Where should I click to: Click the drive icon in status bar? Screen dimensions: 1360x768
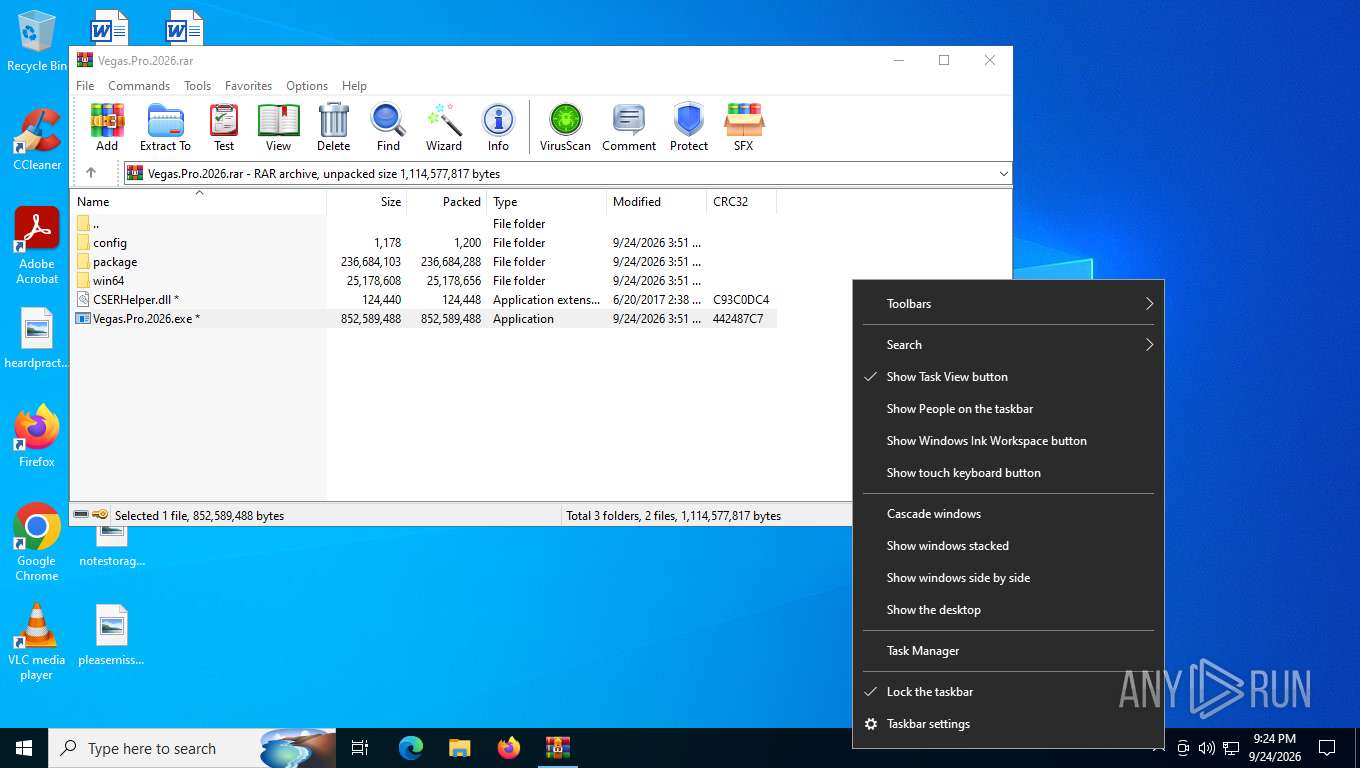[x=81, y=515]
